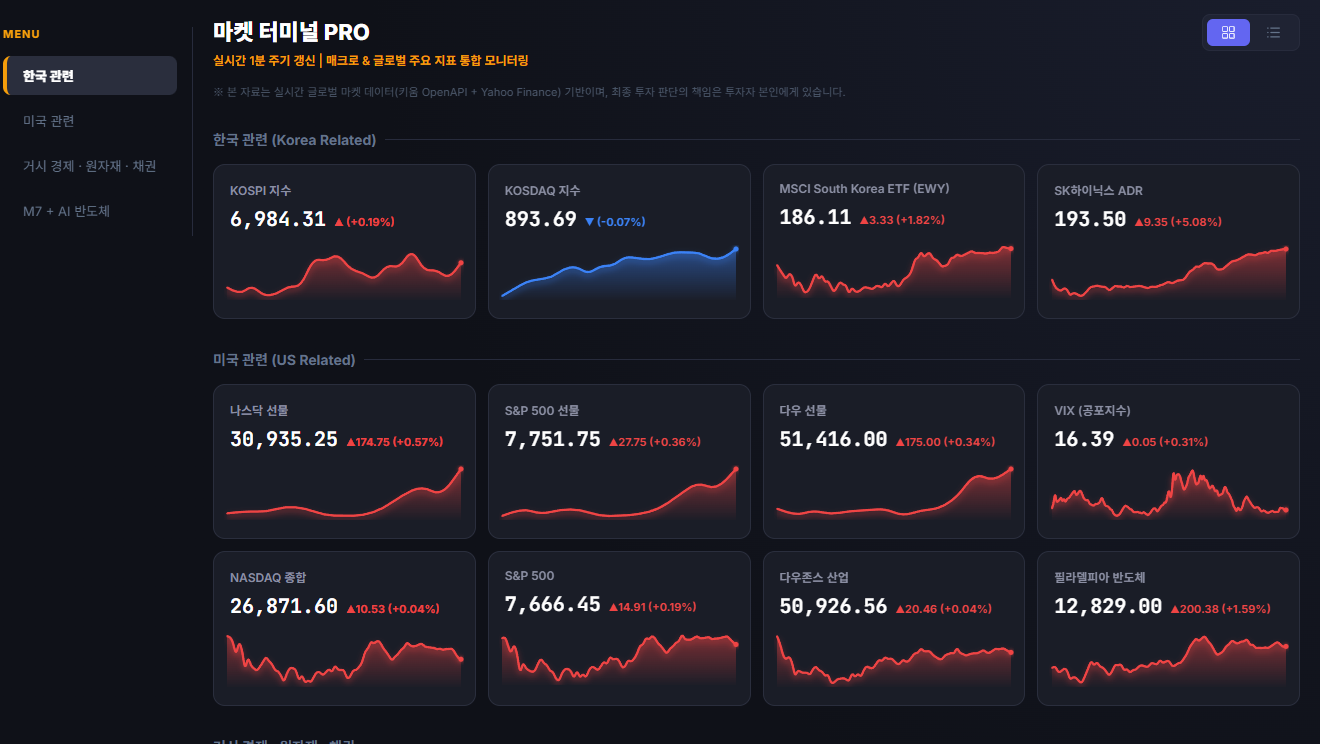
Task: Click the 다우존스 산업 value 50,926.56
Action: click(x=833, y=606)
